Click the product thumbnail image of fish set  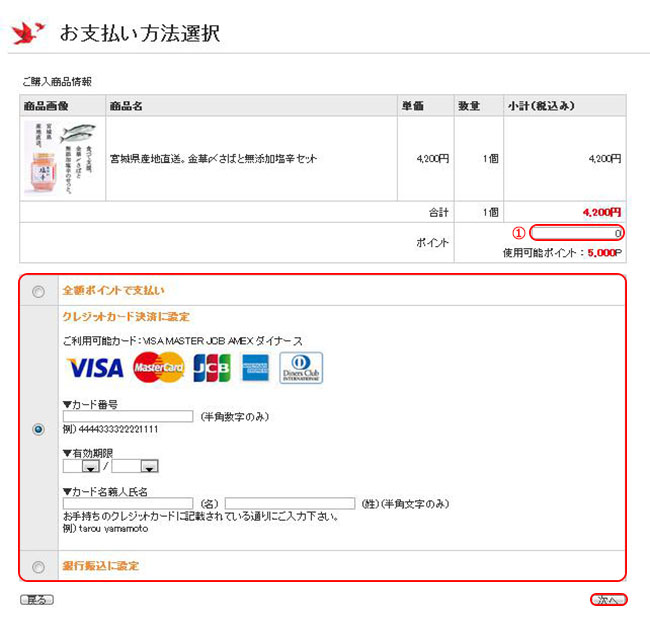click(60, 158)
